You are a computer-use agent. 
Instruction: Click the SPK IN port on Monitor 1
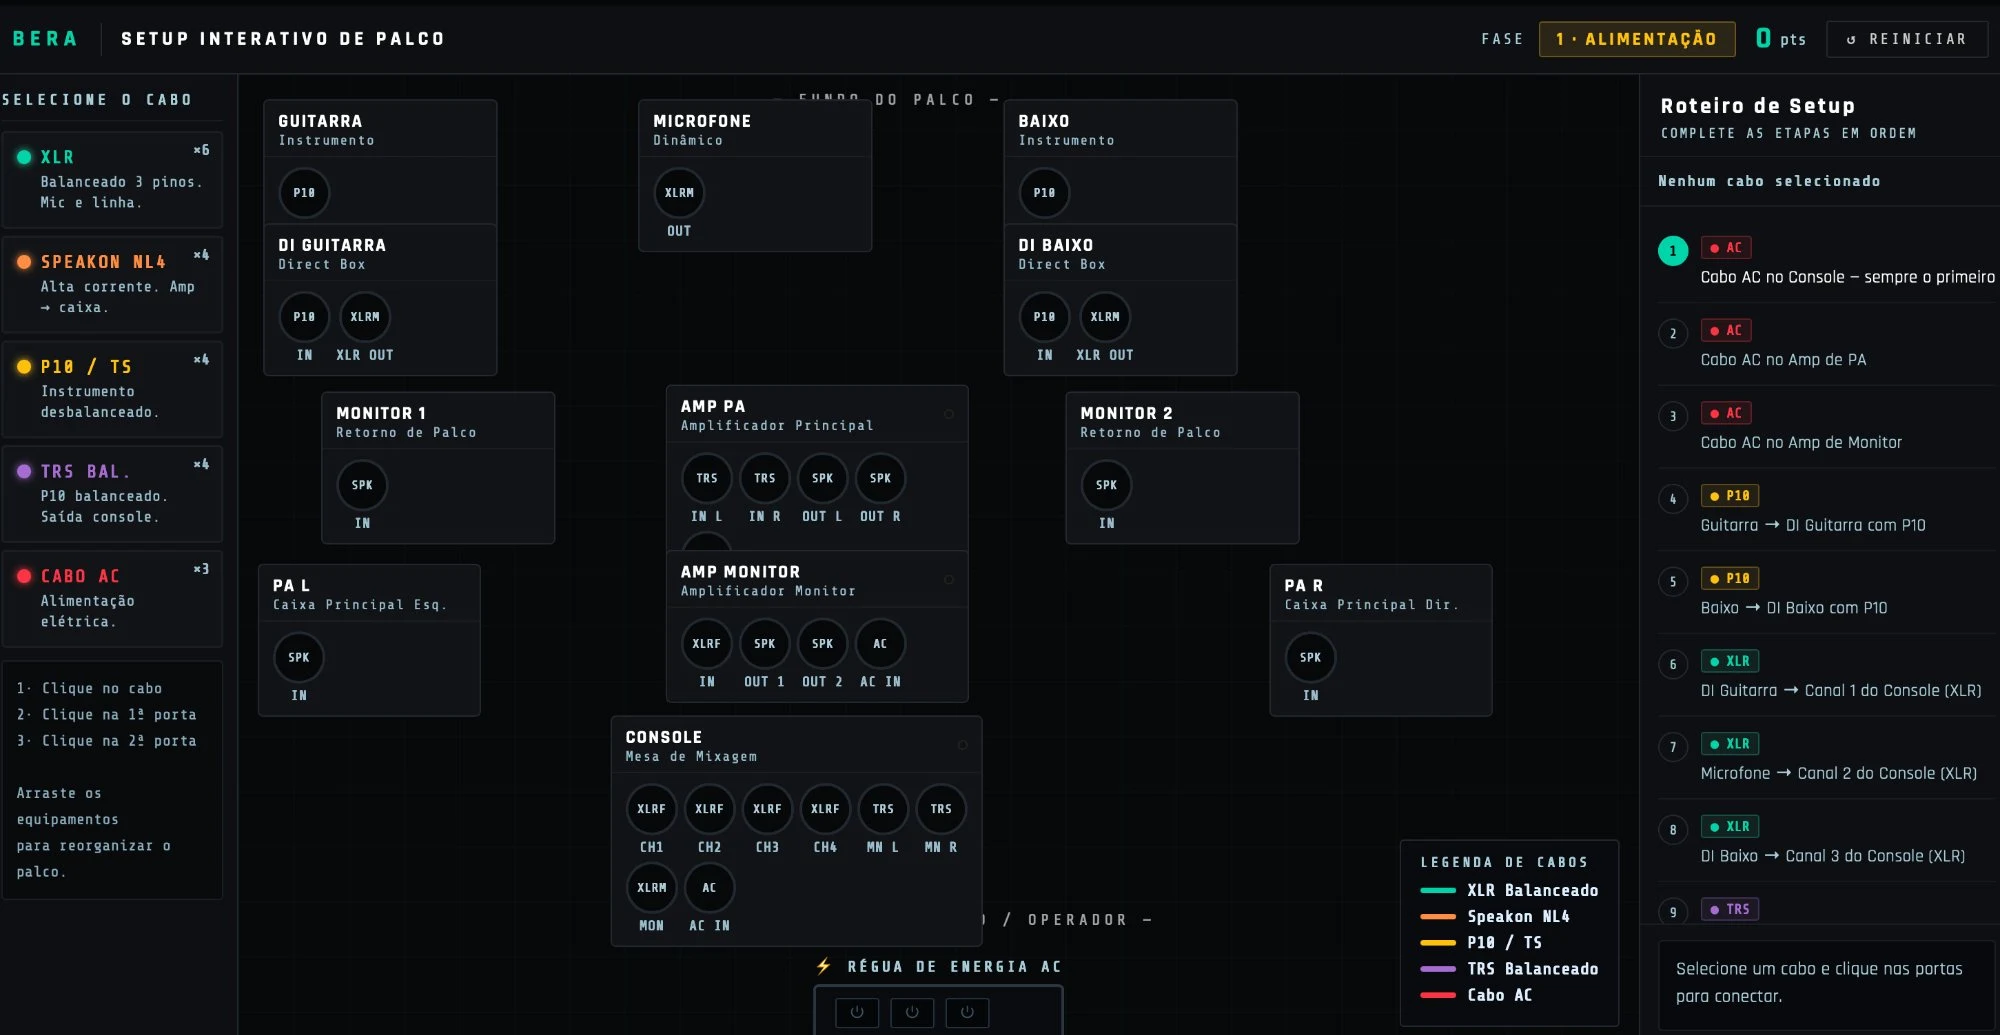click(x=362, y=486)
